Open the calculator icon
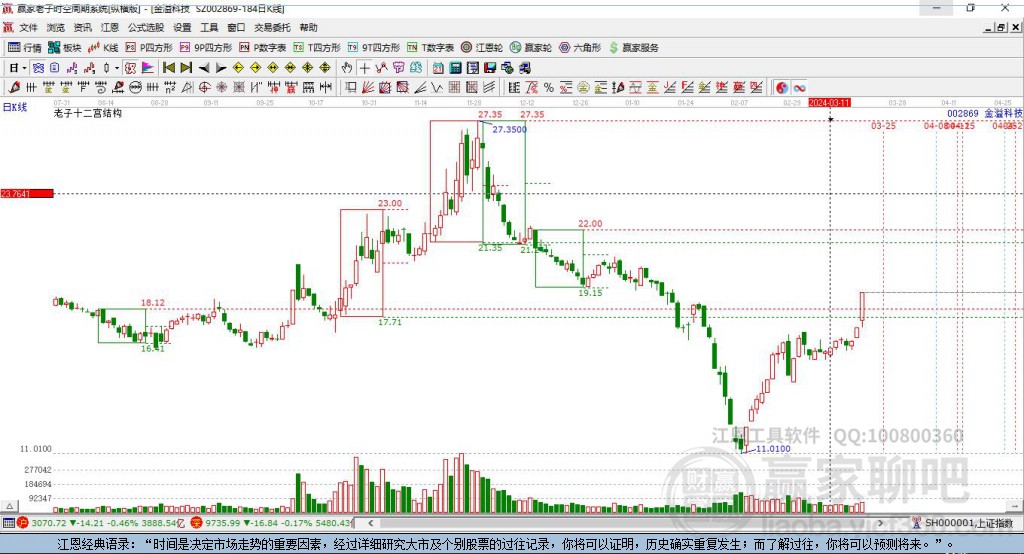Screen dimensions: 1024x554 pos(455,68)
